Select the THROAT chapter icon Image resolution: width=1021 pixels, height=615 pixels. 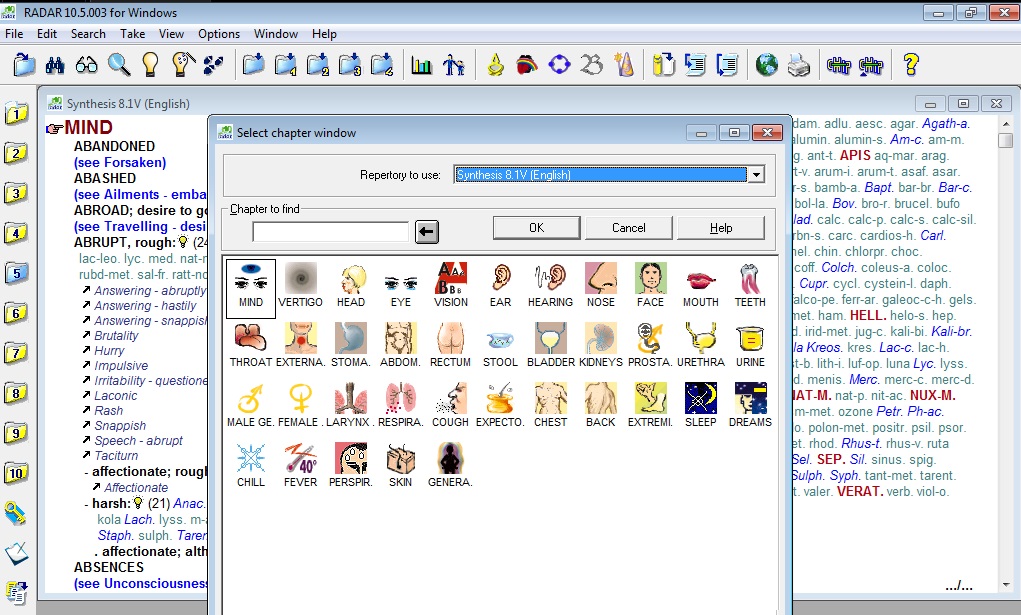251,347
